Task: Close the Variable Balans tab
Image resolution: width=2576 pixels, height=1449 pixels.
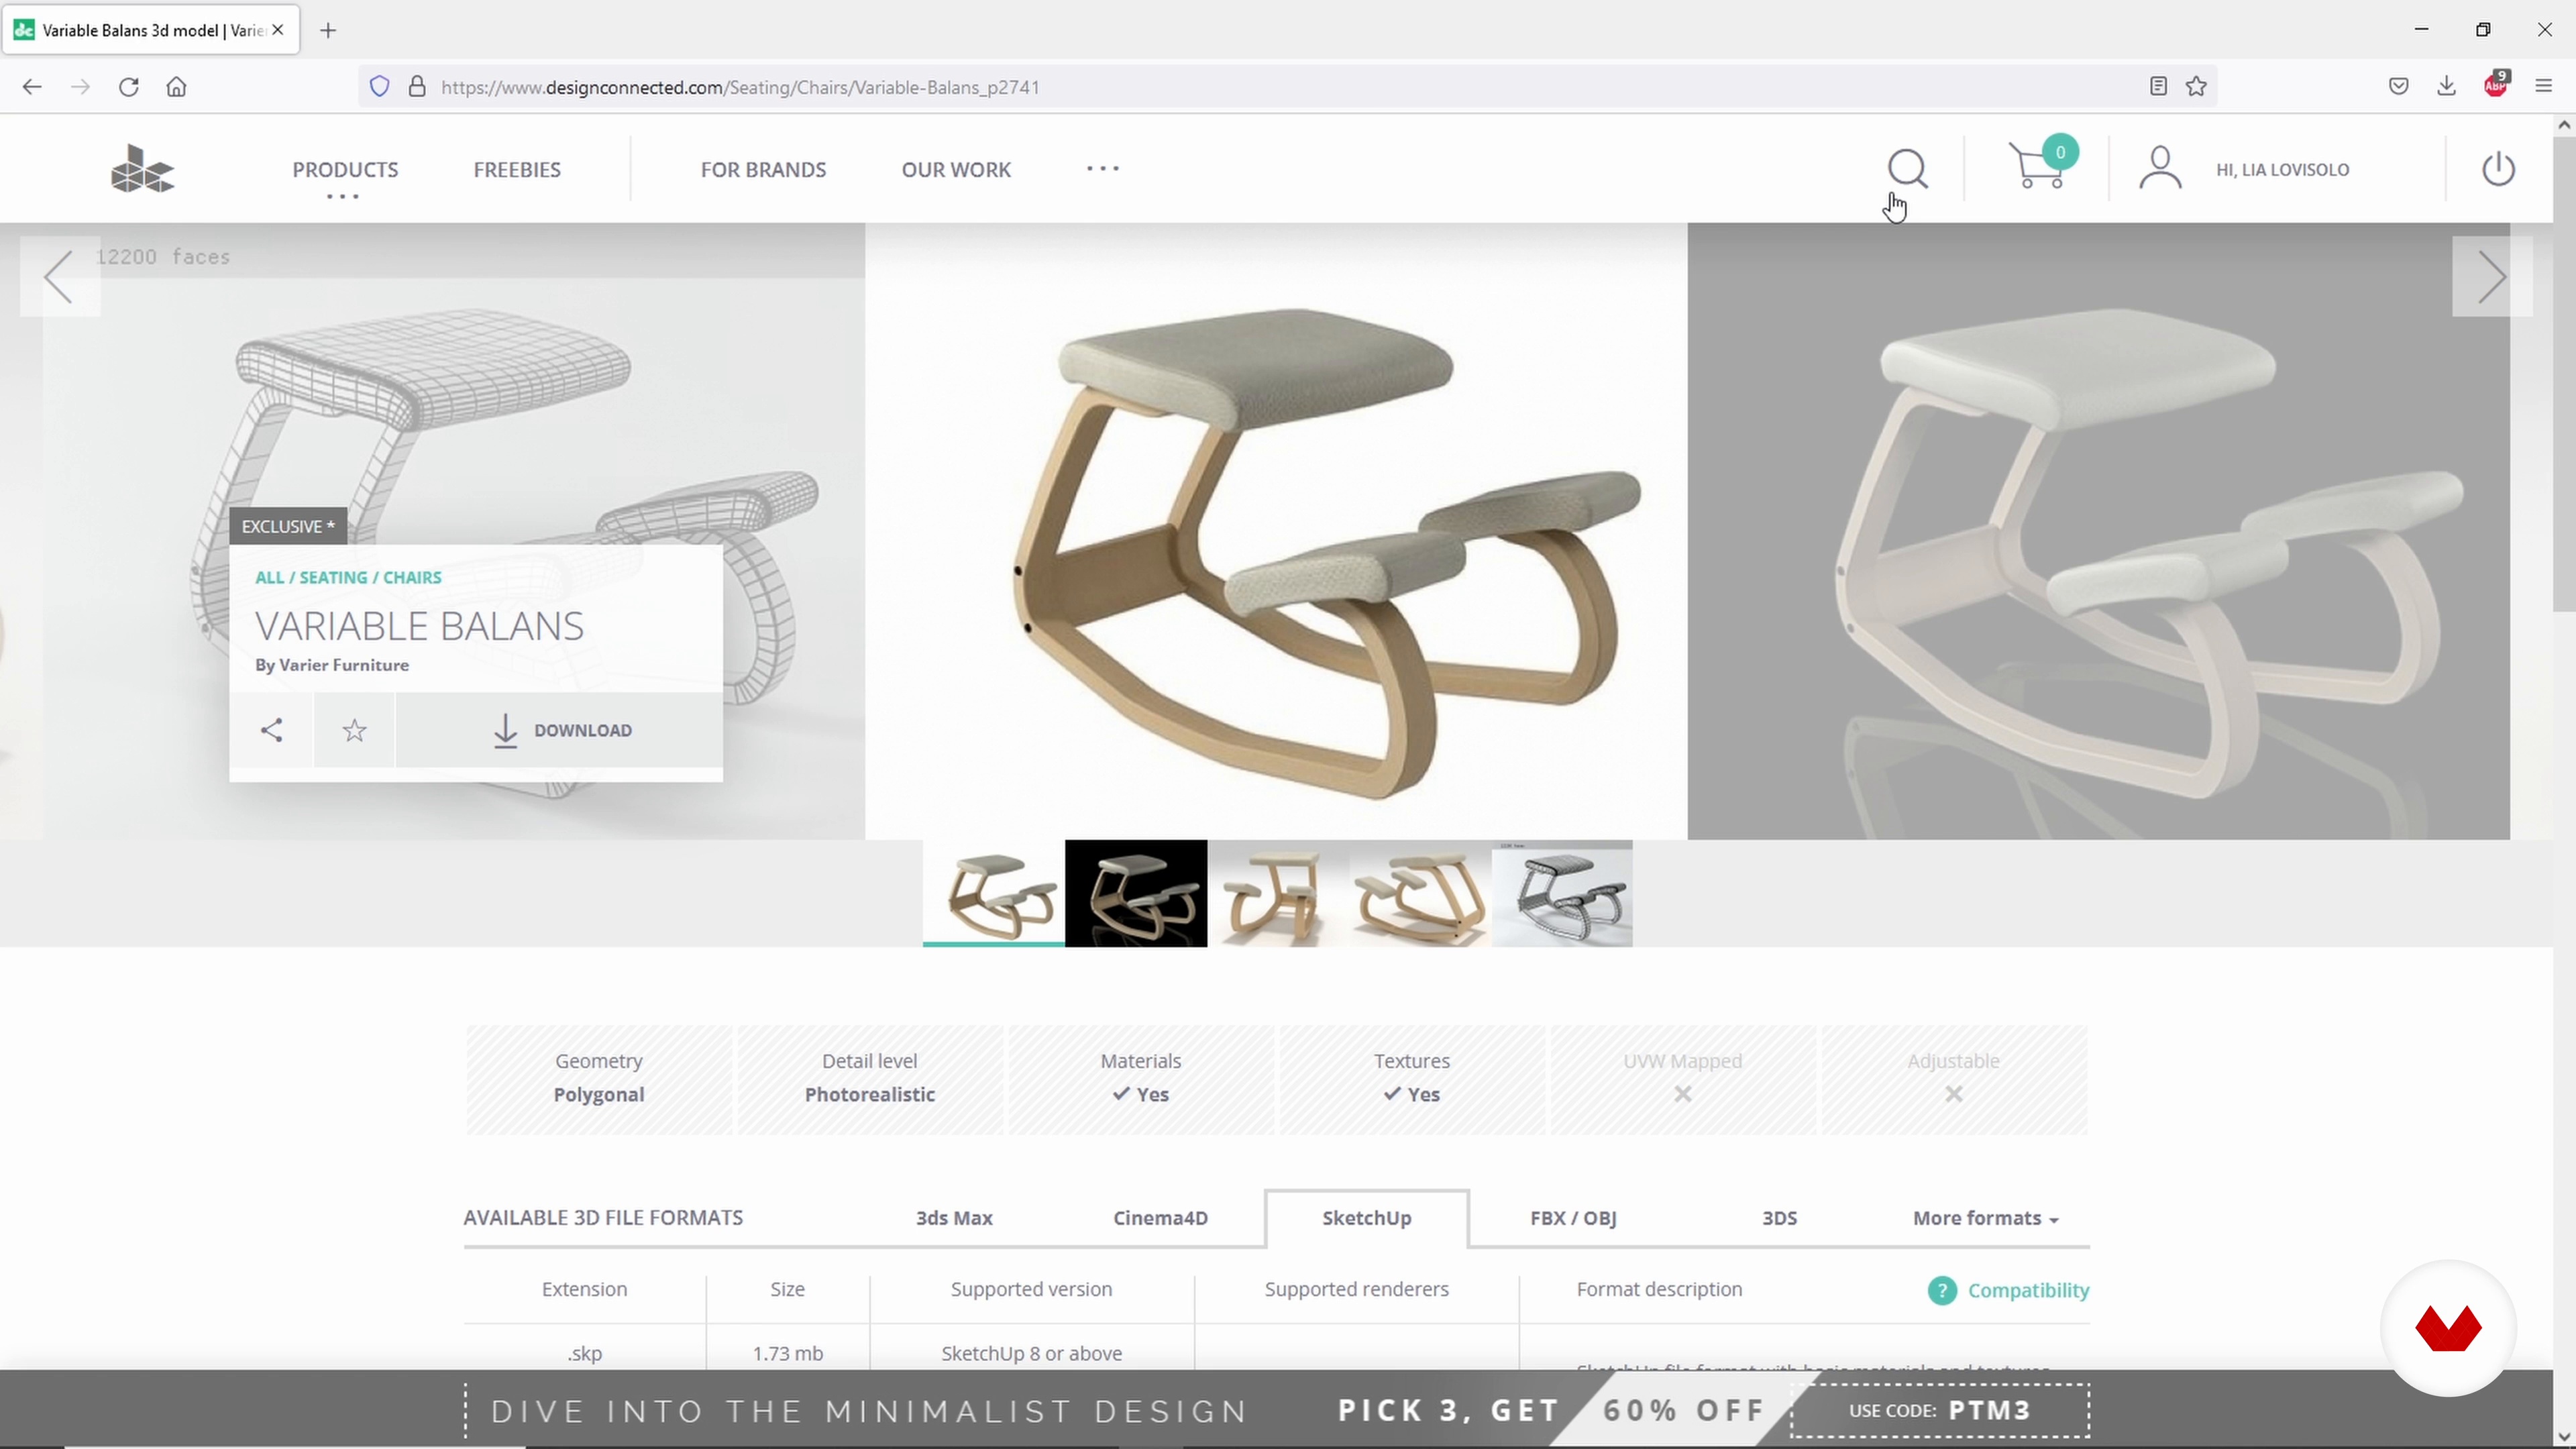Action: [x=278, y=30]
